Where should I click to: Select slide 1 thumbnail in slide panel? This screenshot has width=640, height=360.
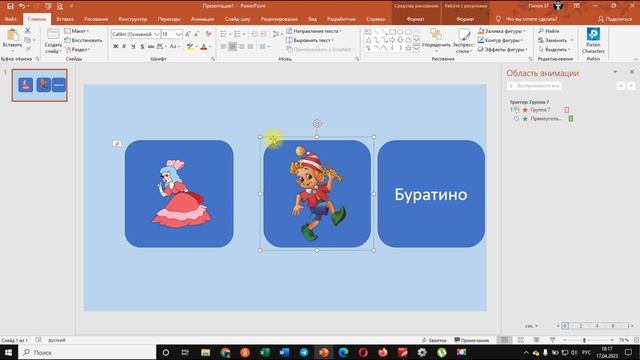tap(40, 85)
